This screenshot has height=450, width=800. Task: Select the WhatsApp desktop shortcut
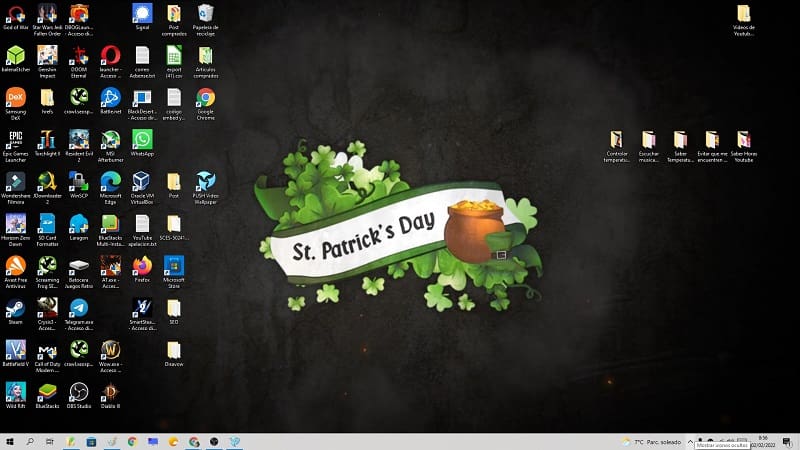point(142,144)
